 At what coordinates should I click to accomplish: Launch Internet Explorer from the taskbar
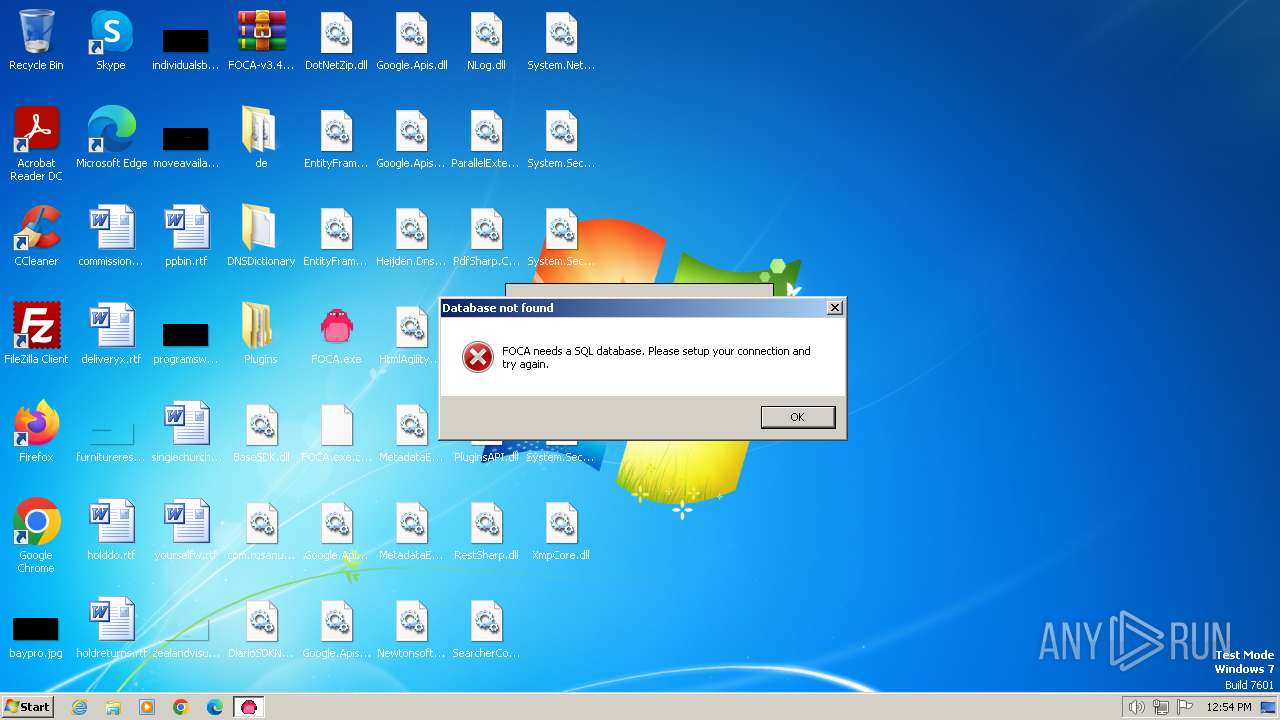80,707
